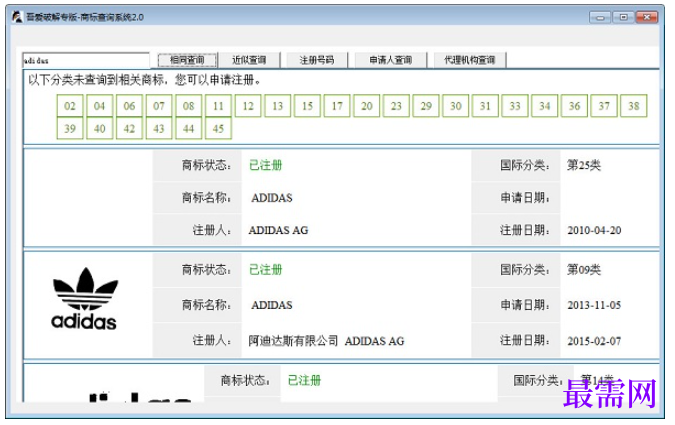Viewport: 675px width, 425px height.
Task: Click registrant text 'ADIDAS AG' in first result
Action: [x=279, y=230]
